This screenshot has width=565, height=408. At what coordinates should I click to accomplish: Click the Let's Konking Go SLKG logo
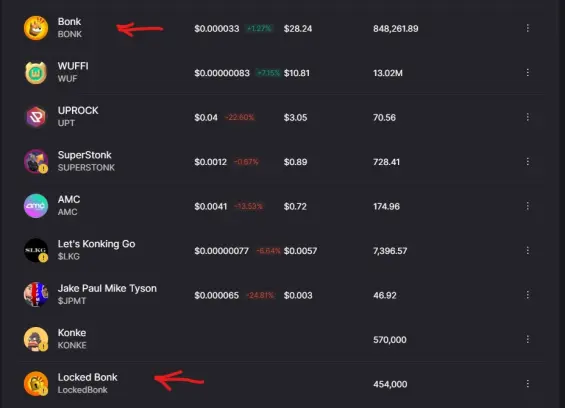pos(36,250)
